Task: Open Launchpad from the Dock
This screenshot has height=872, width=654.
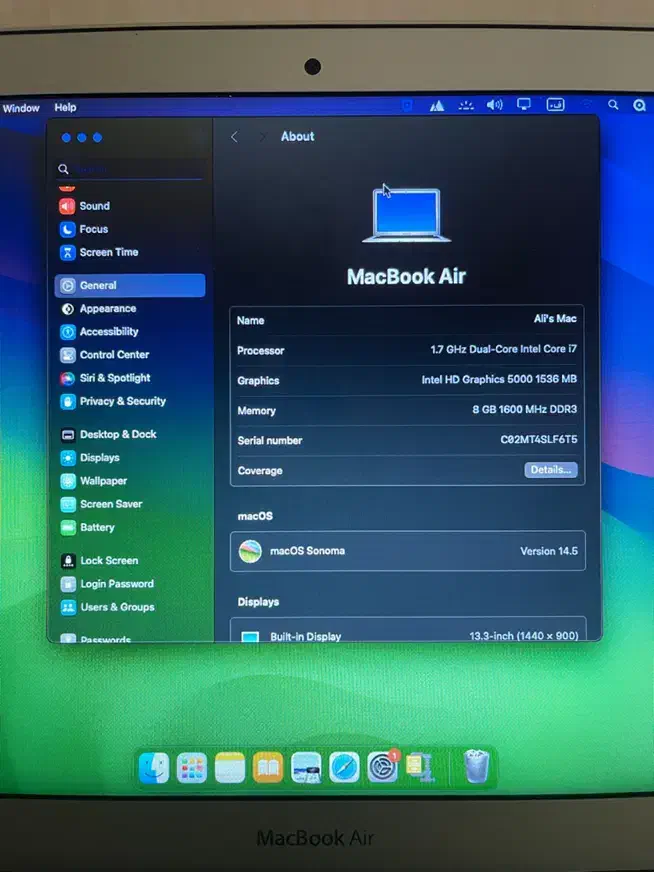Action: tap(192, 768)
